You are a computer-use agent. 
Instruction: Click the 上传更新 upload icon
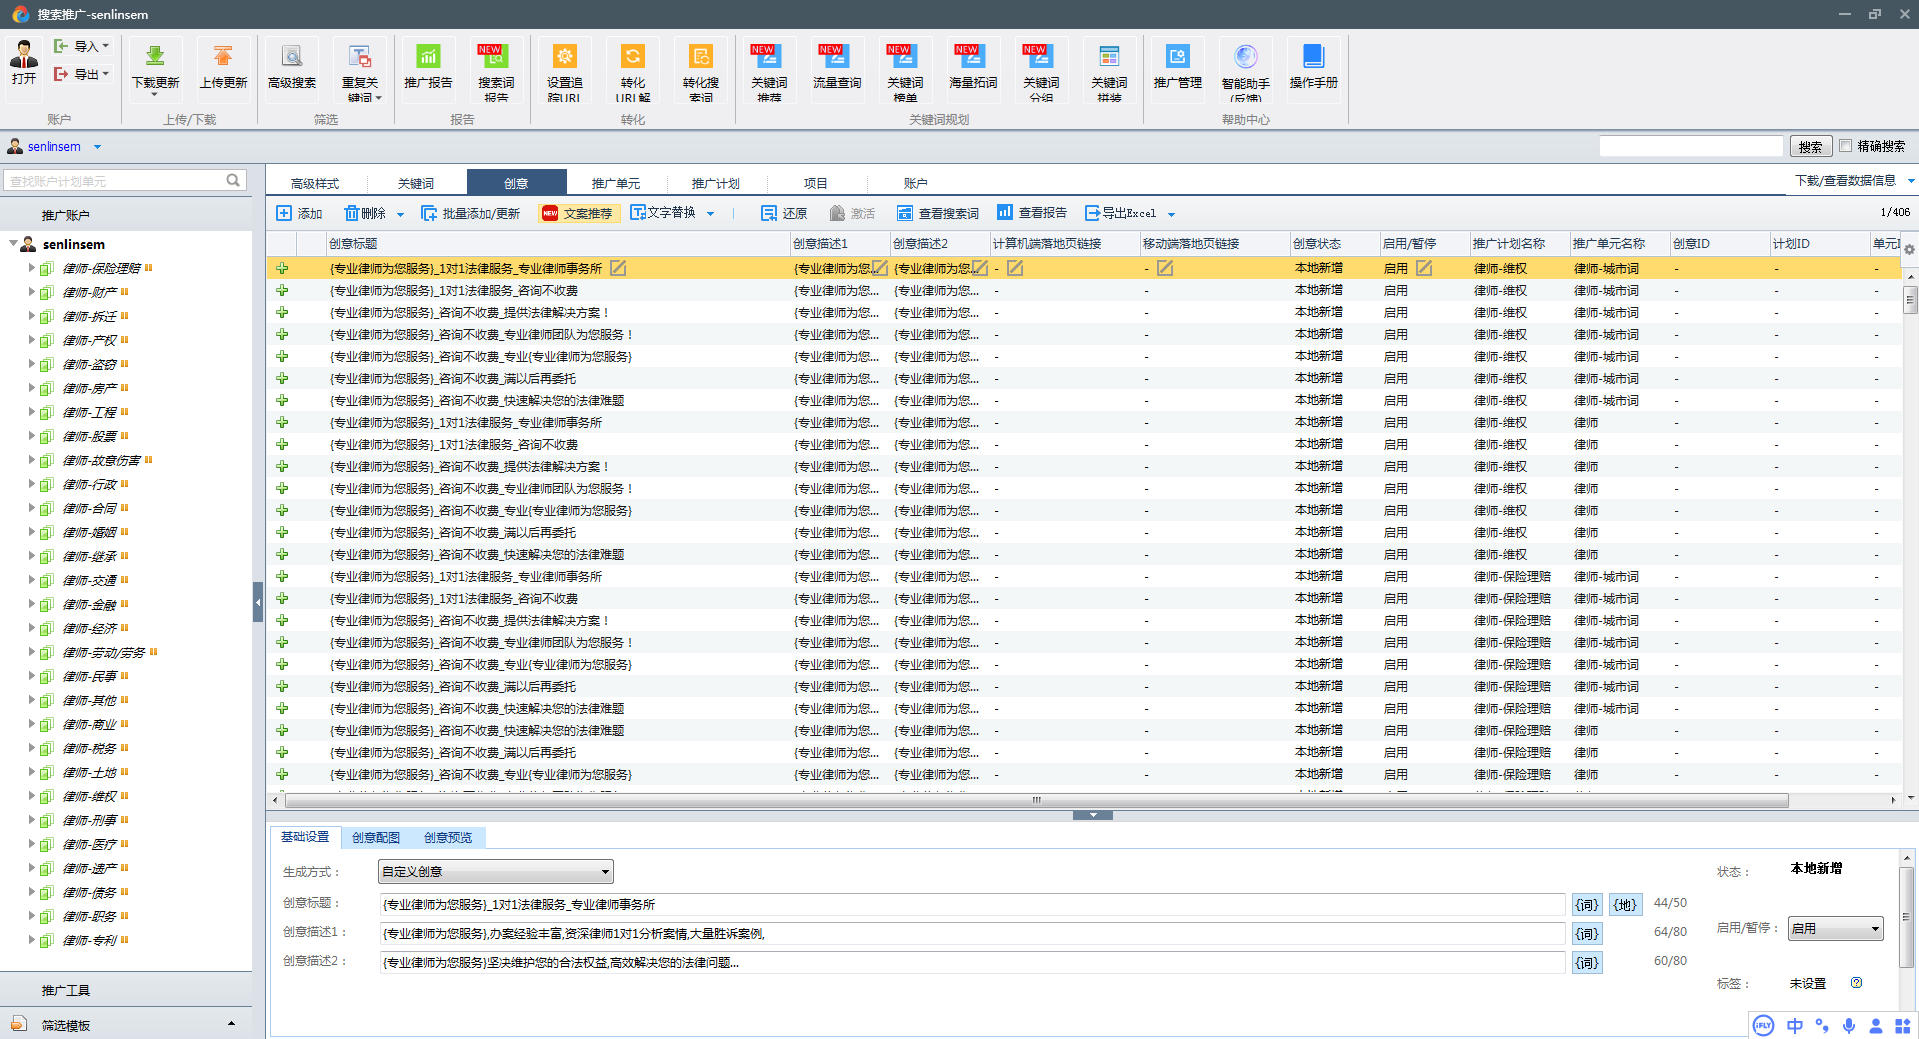click(x=223, y=57)
